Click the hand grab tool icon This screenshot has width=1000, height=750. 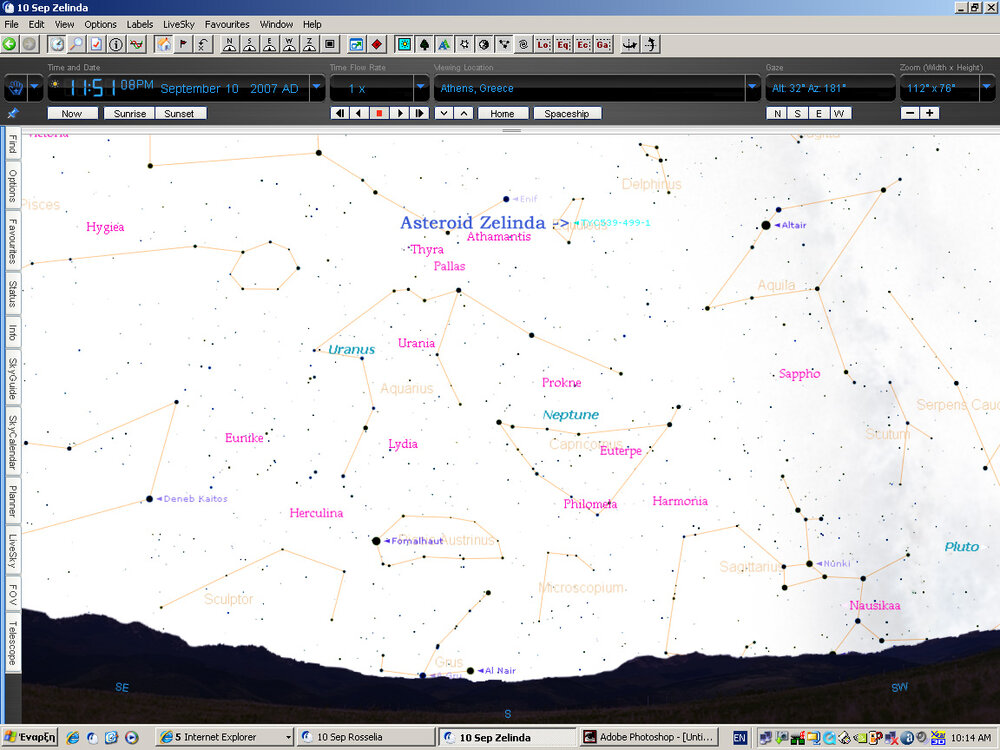(x=15, y=88)
